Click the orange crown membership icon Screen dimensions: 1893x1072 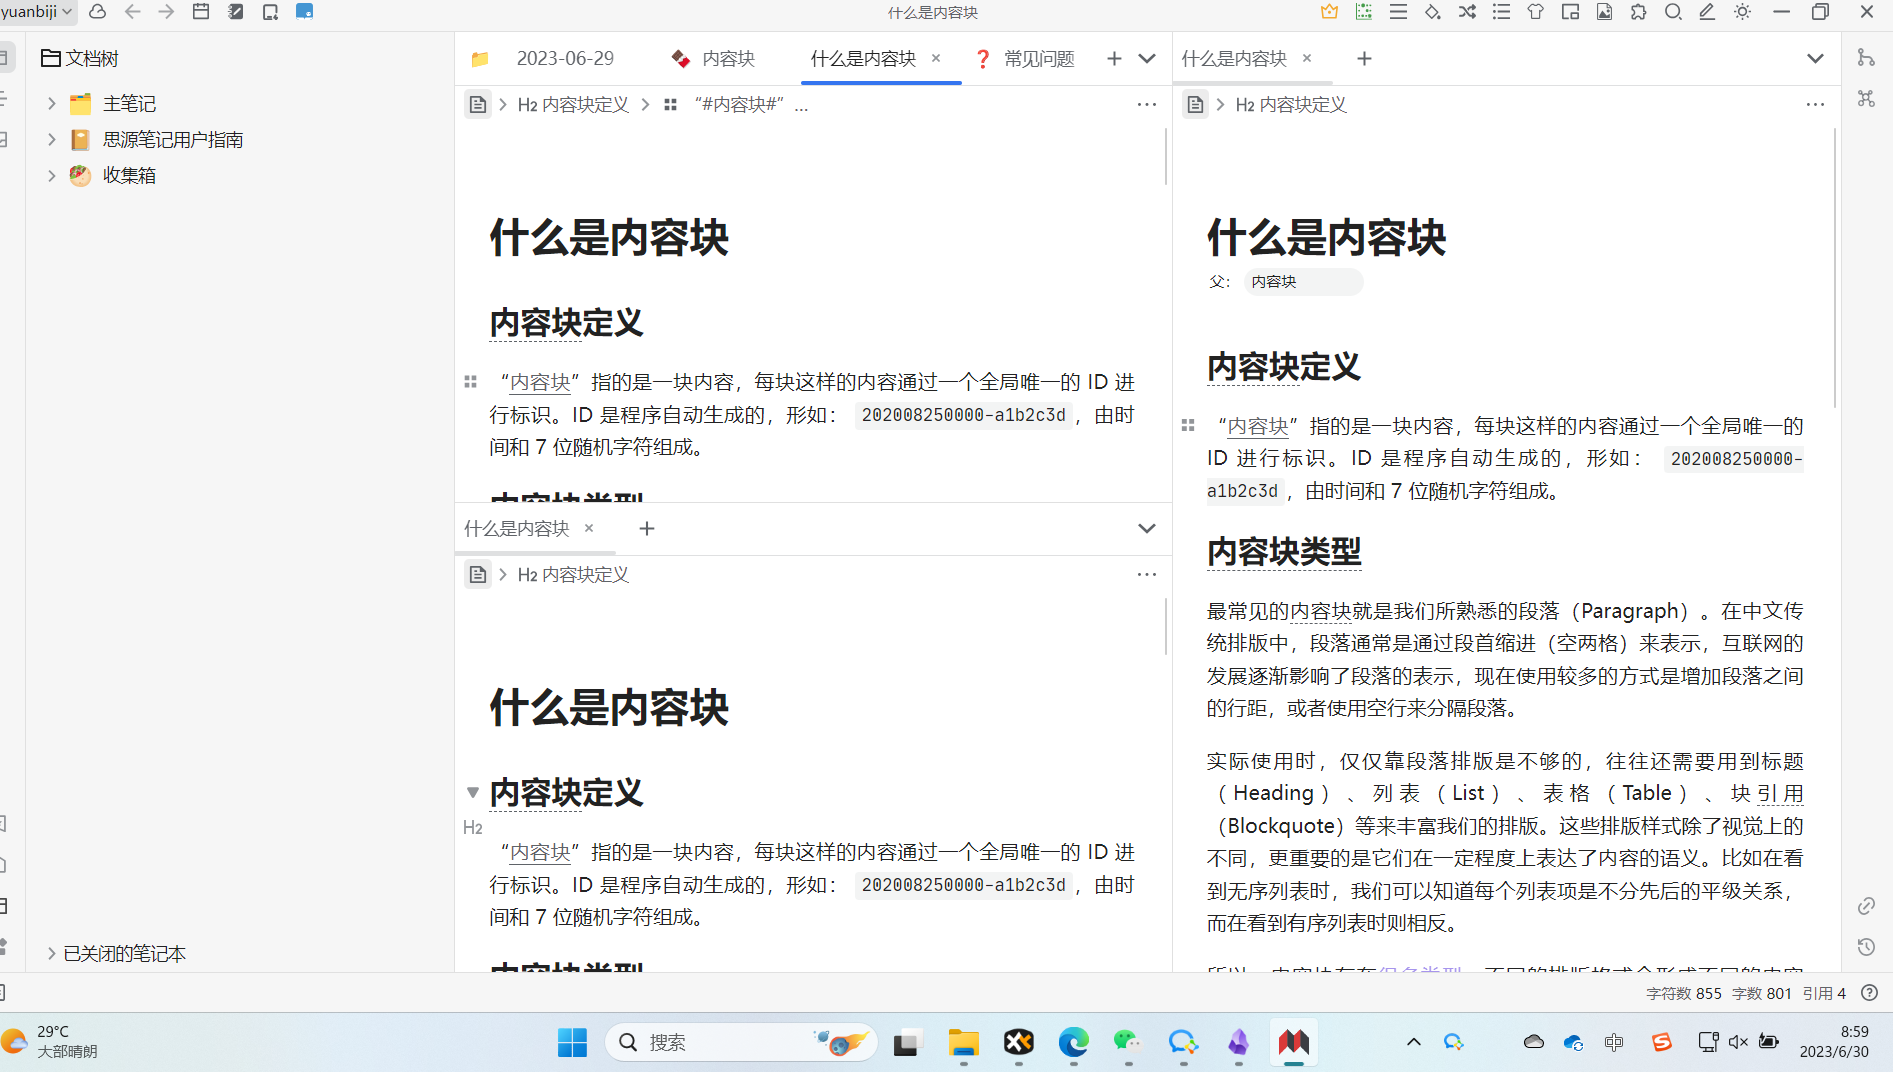(x=1329, y=12)
